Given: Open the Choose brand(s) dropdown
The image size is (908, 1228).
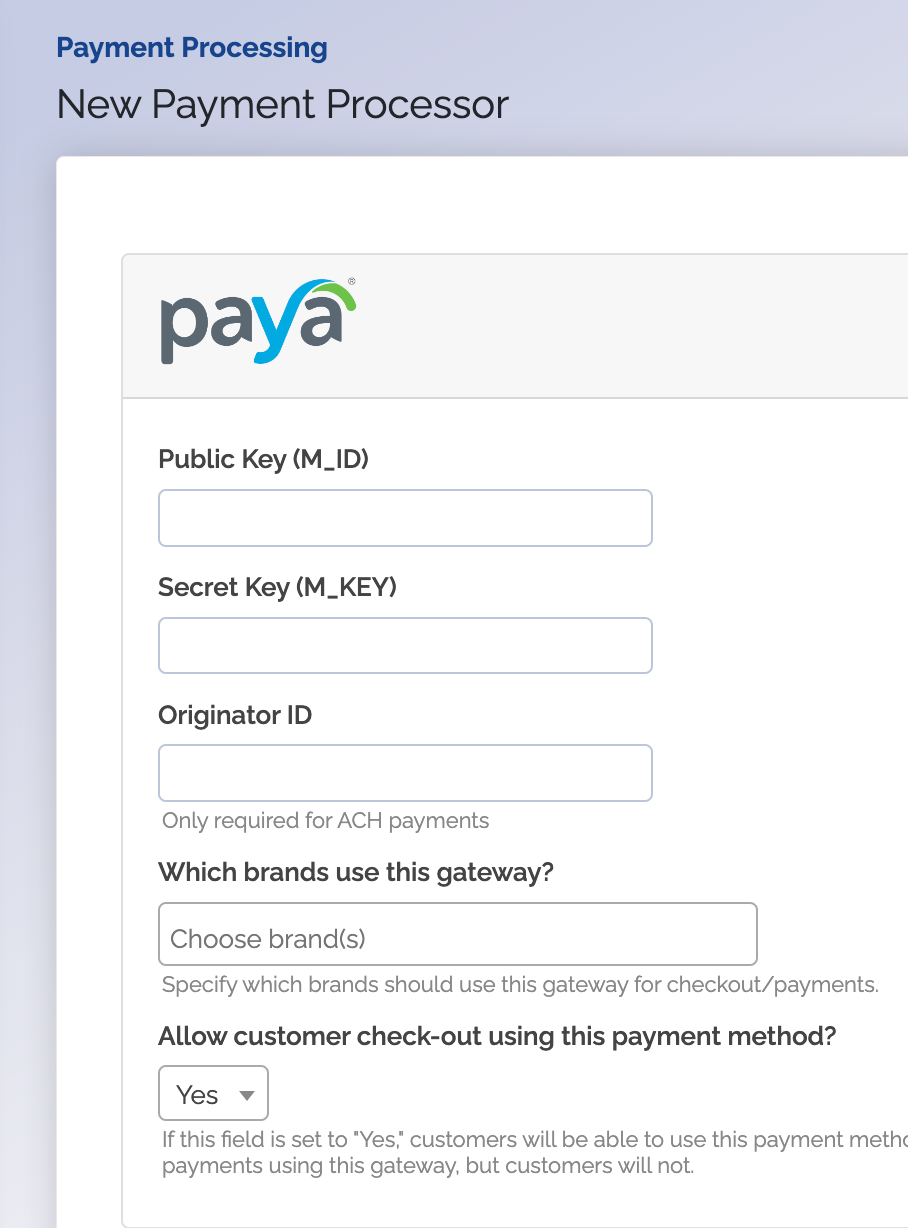Looking at the screenshot, I should pyautogui.click(x=457, y=933).
